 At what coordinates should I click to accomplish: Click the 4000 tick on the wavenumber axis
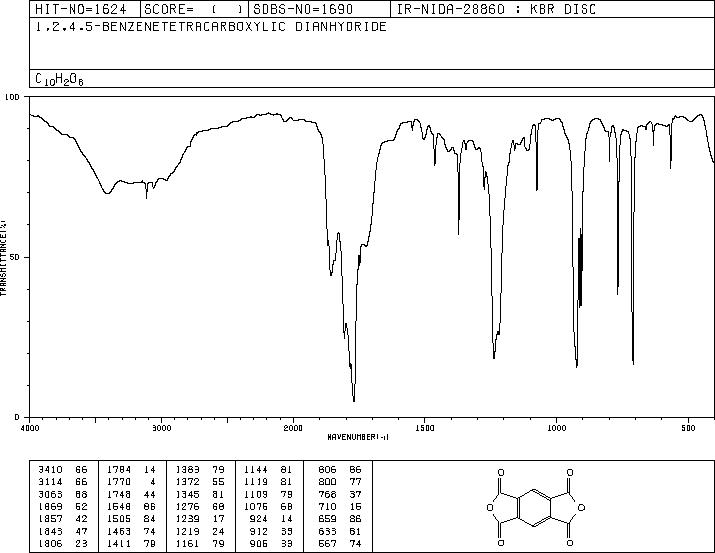(x=30, y=428)
